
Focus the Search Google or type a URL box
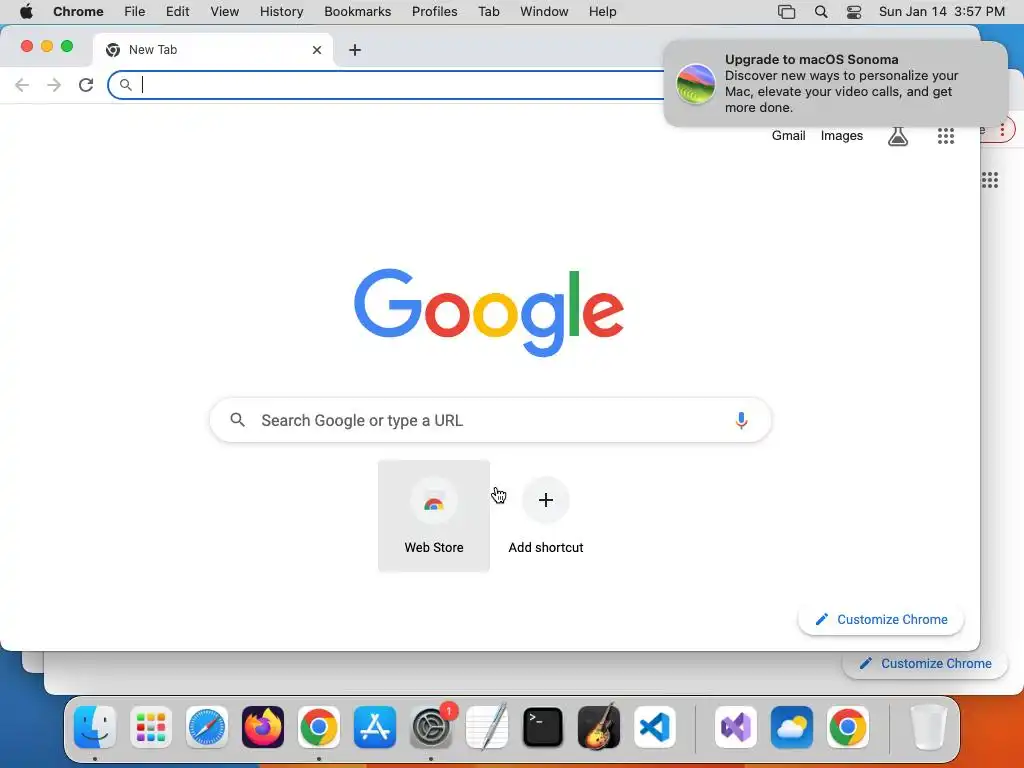pyautogui.click(x=490, y=420)
